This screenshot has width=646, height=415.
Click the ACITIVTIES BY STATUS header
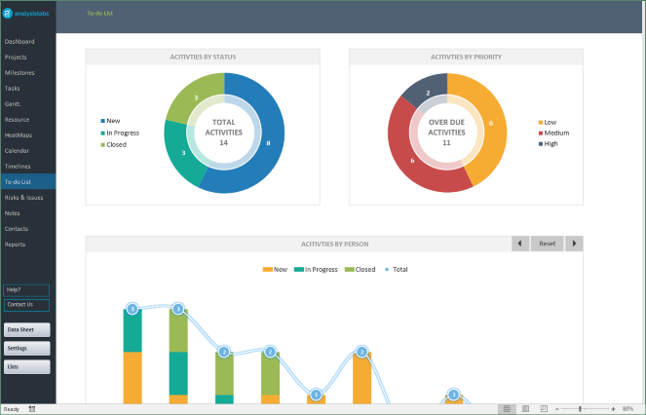click(x=203, y=57)
